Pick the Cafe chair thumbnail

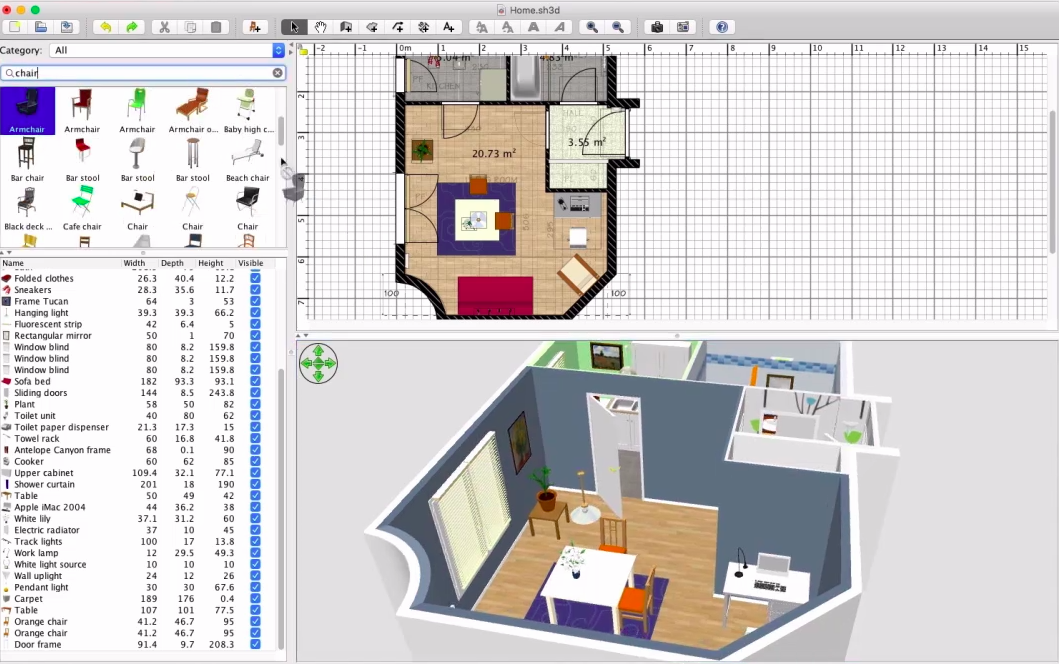coord(82,208)
